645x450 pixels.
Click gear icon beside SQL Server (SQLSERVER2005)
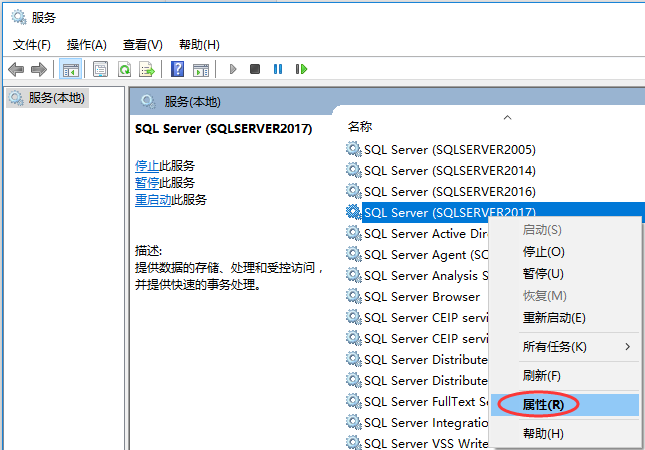[x=353, y=149]
